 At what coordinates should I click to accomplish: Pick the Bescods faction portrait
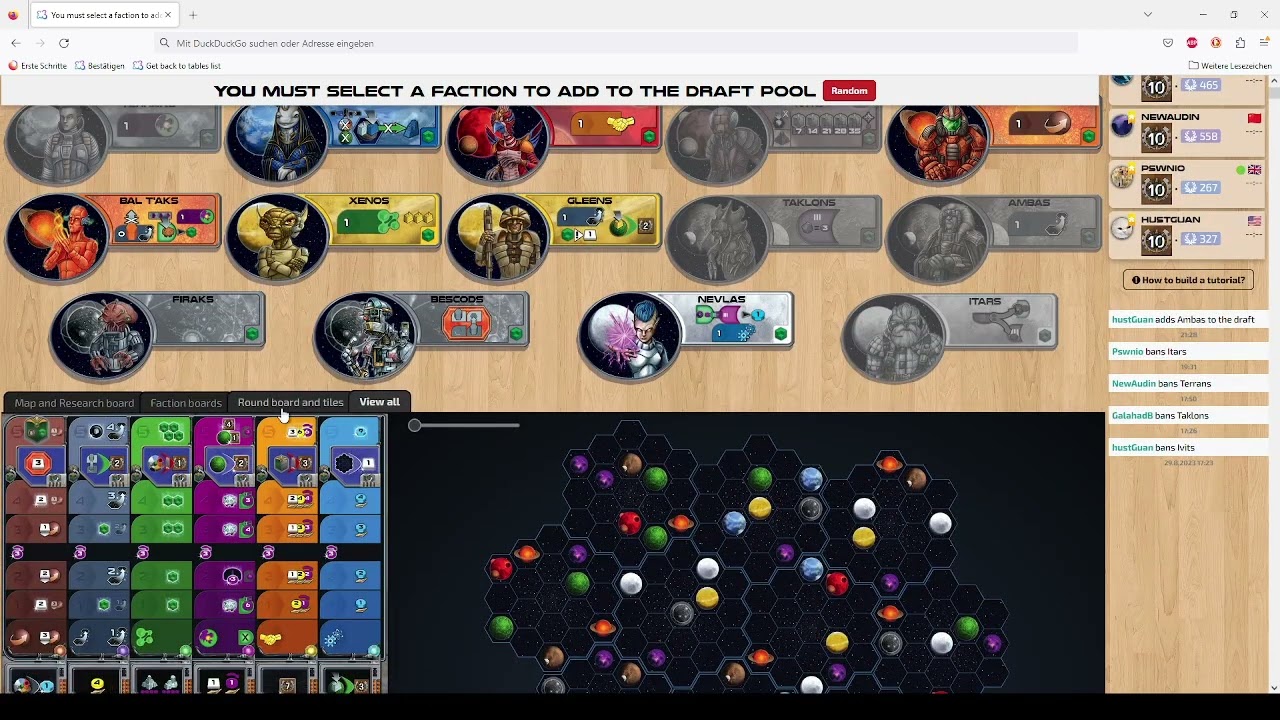(x=366, y=336)
